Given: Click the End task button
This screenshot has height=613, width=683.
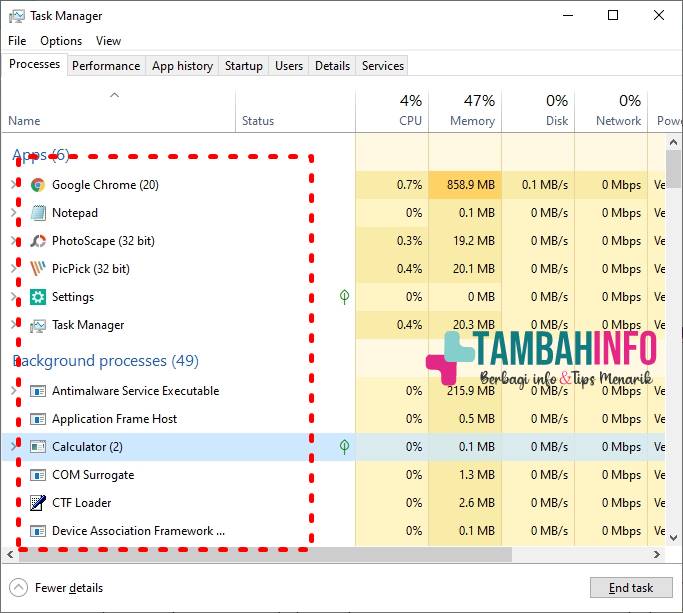Looking at the screenshot, I should (631, 588).
